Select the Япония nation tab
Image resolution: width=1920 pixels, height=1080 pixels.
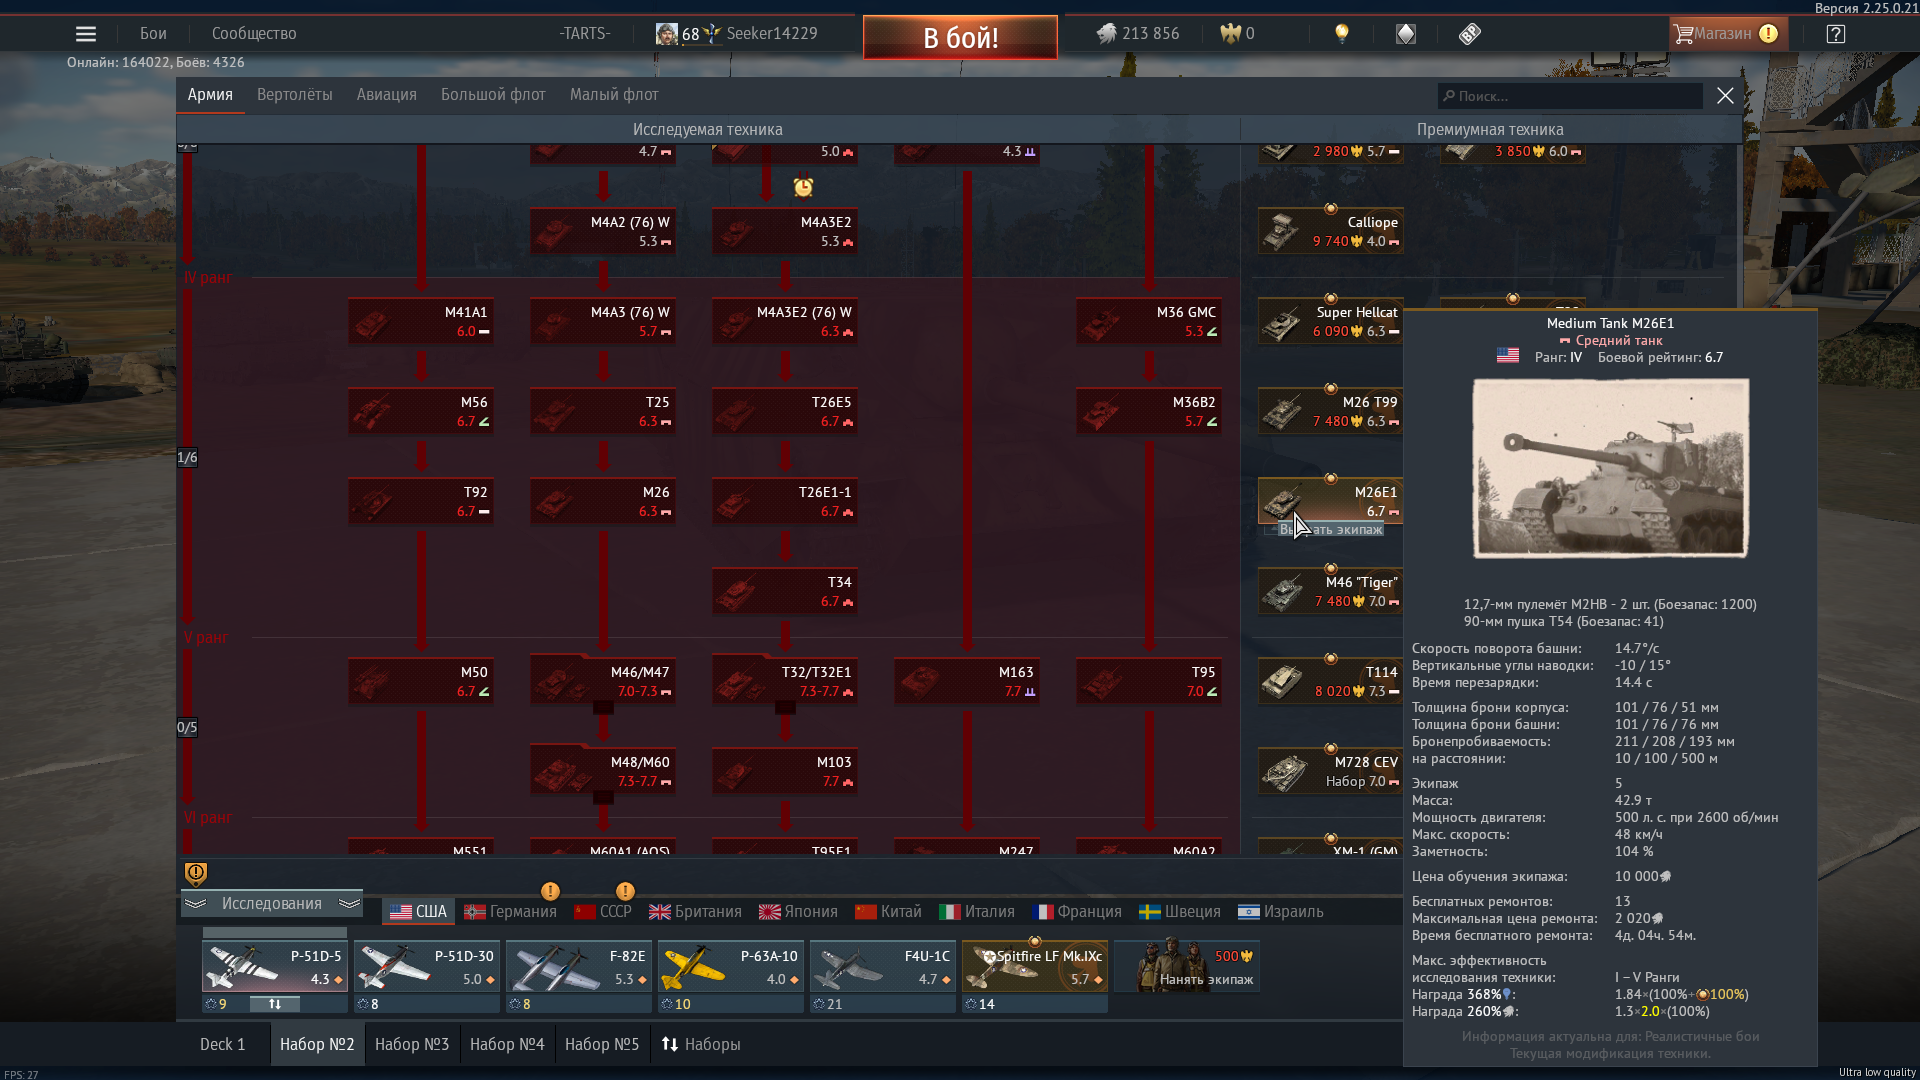pyautogui.click(x=799, y=912)
